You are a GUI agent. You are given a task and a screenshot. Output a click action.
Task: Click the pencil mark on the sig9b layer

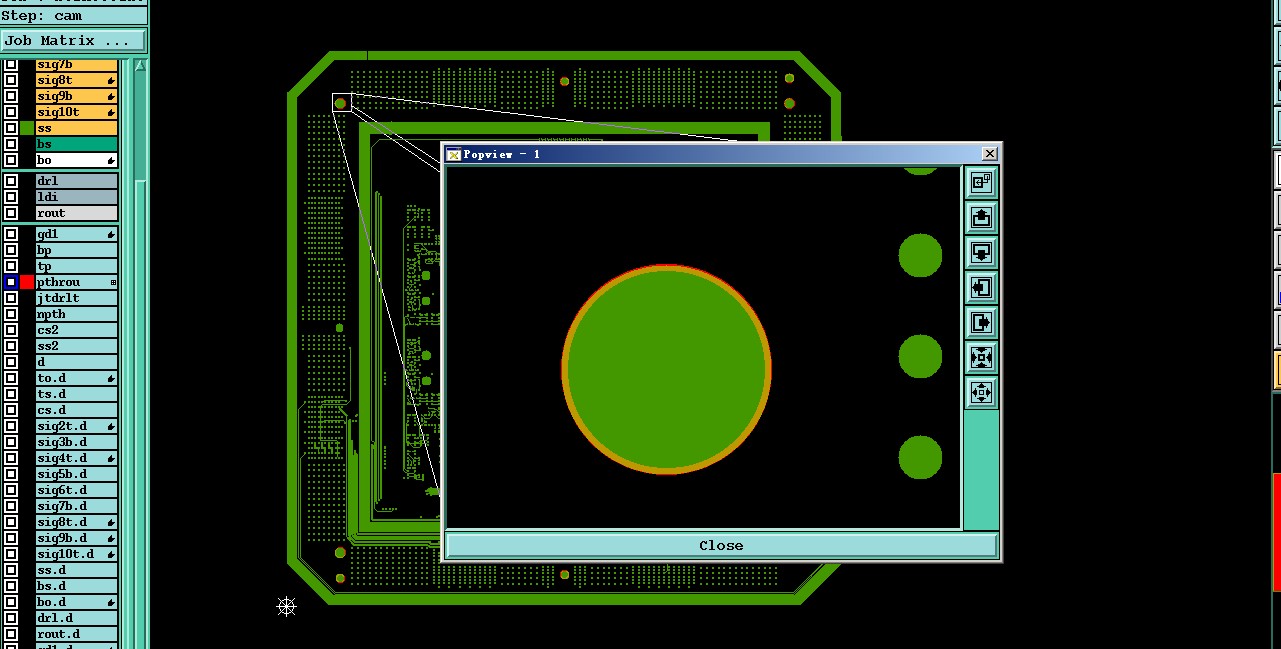111,96
